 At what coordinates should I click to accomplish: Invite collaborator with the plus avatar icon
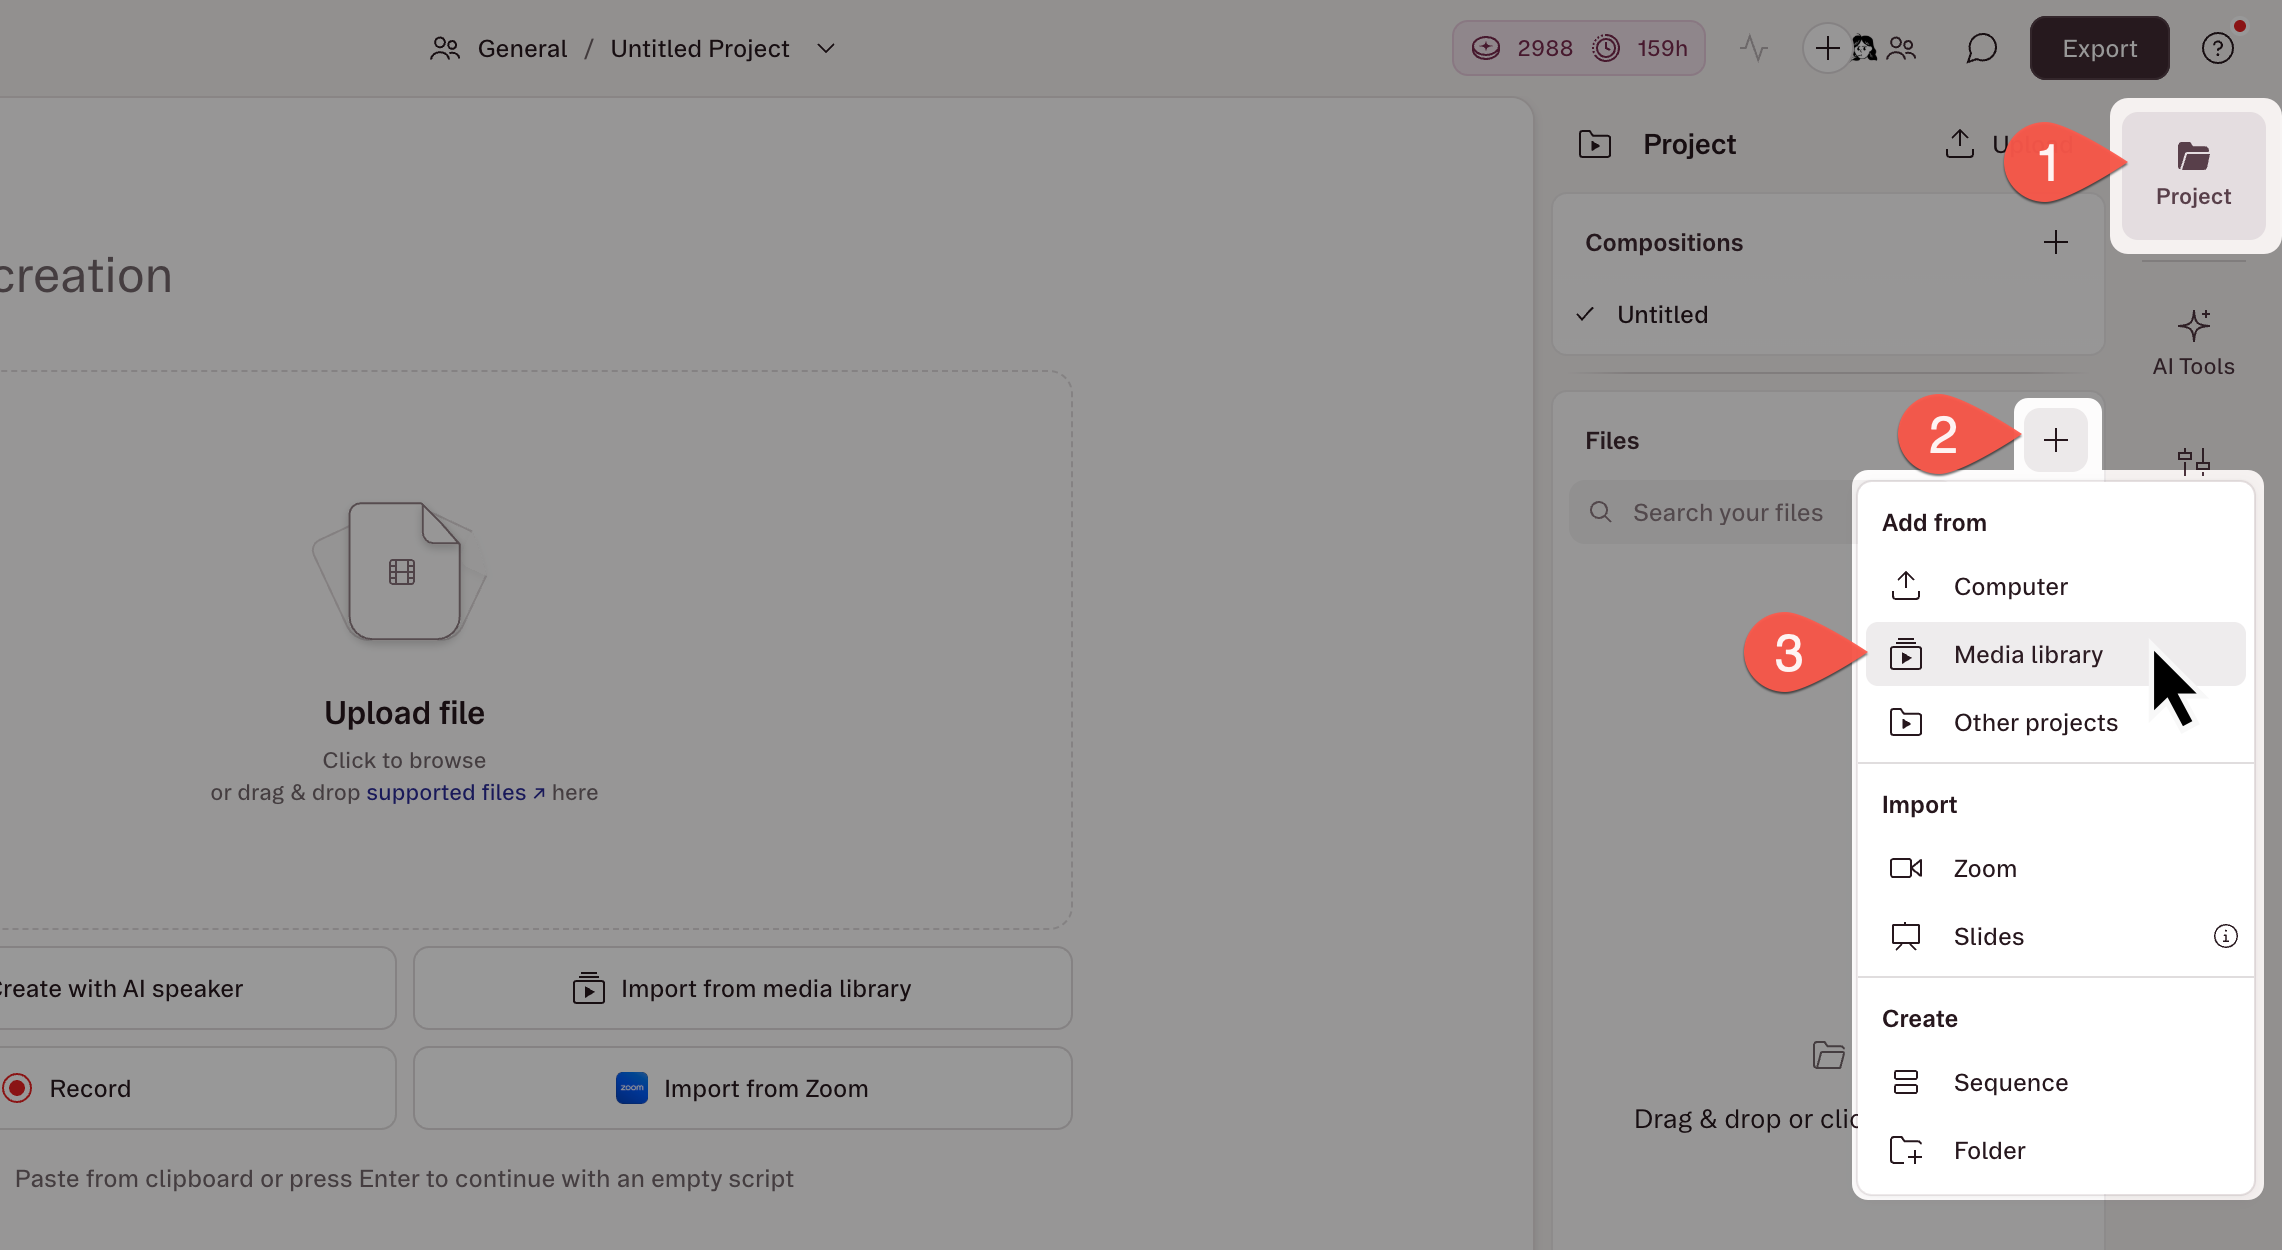[x=1827, y=48]
